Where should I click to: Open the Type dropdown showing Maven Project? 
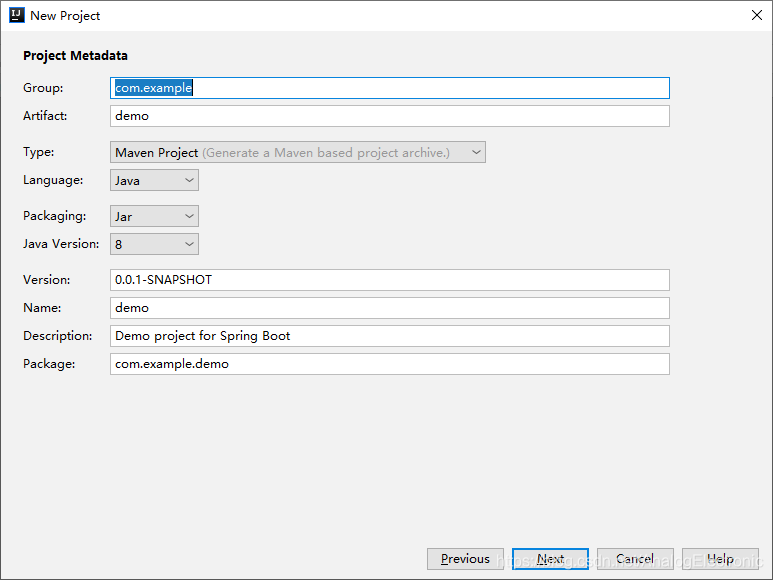[298, 152]
